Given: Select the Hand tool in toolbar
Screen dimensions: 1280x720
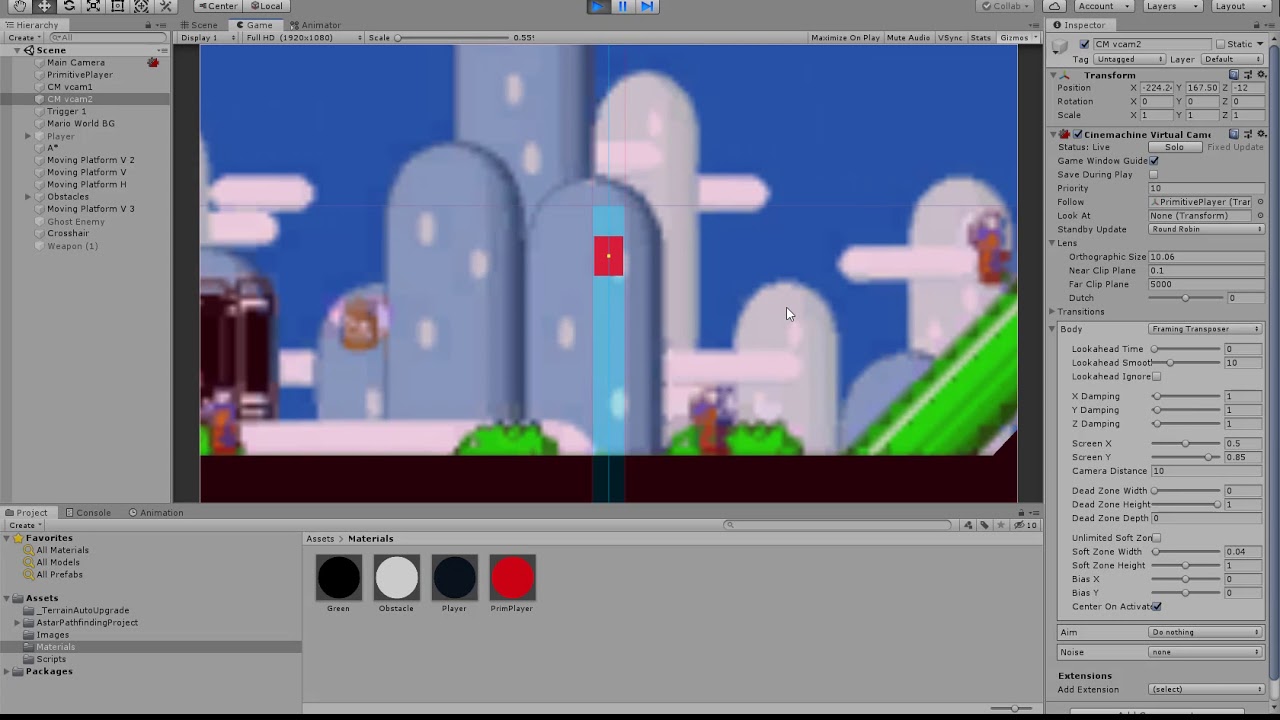Looking at the screenshot, I should coord(20,6).
